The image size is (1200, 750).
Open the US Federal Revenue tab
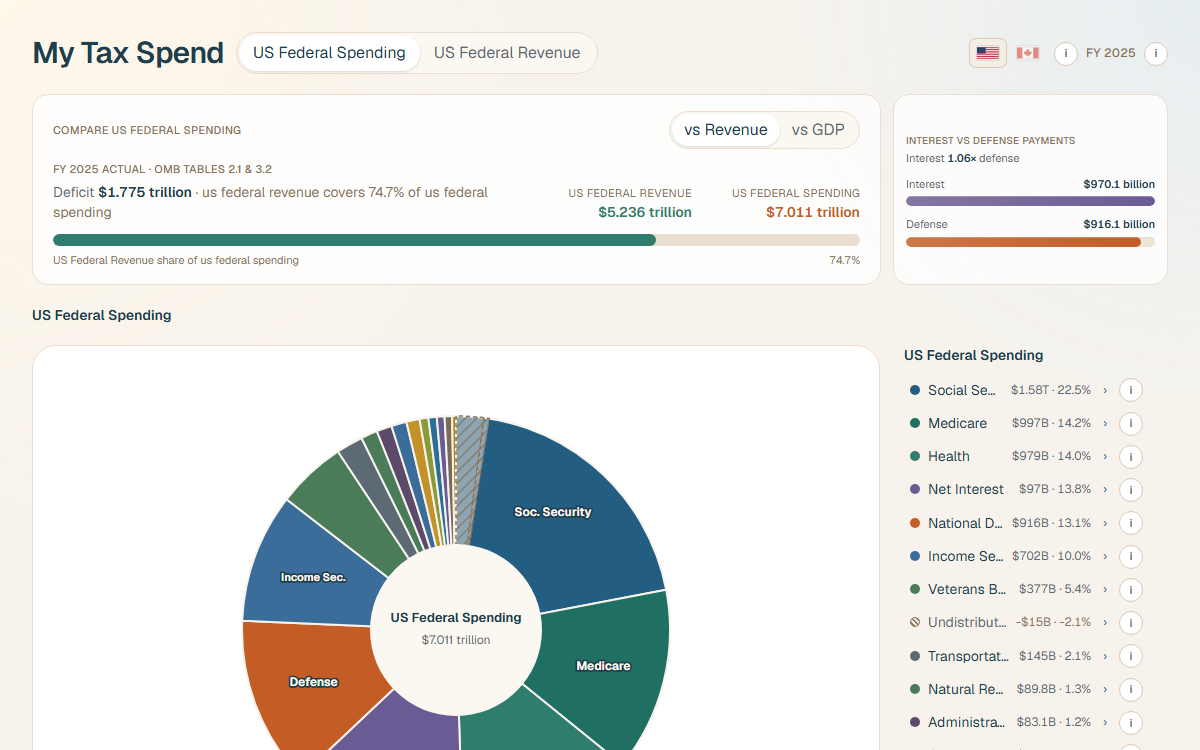[x=507, y=53]
